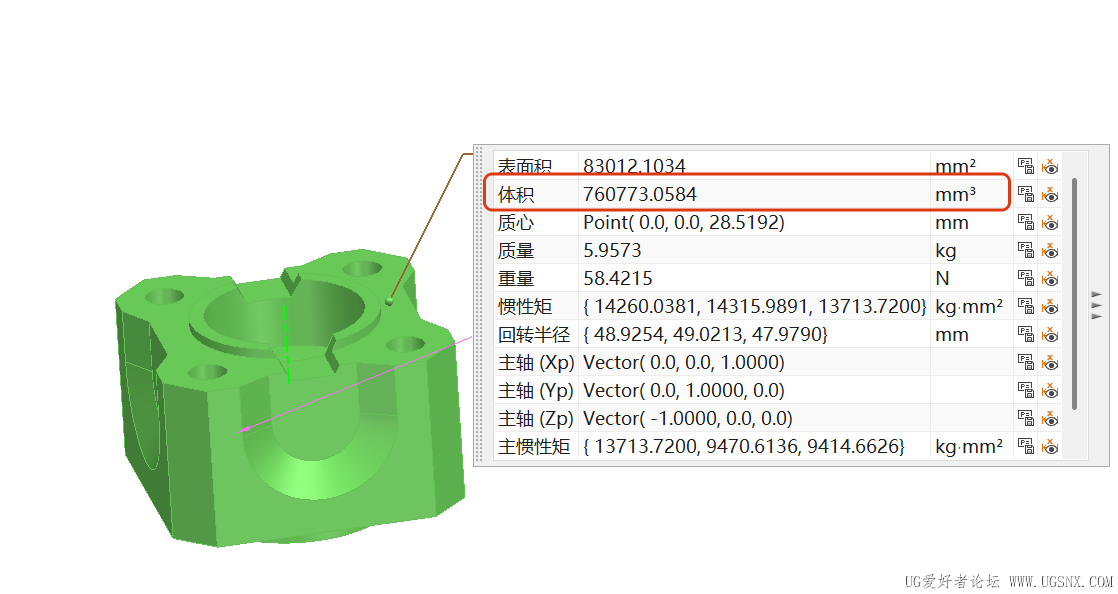
Task: Toggle the eye visibility icon on the 表面积 row
Action: click(1050, 166)
